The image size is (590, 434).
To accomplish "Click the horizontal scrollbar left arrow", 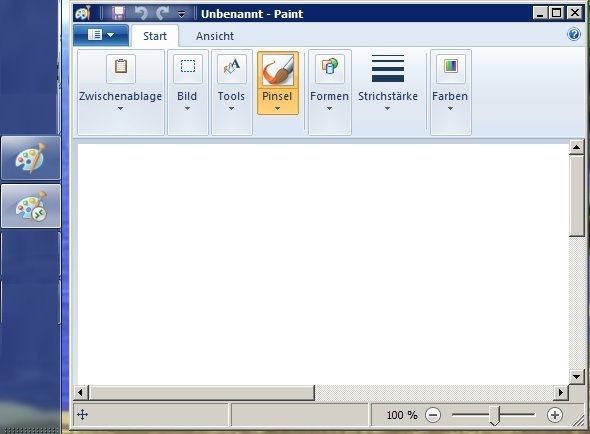I will tap(80, 392).
